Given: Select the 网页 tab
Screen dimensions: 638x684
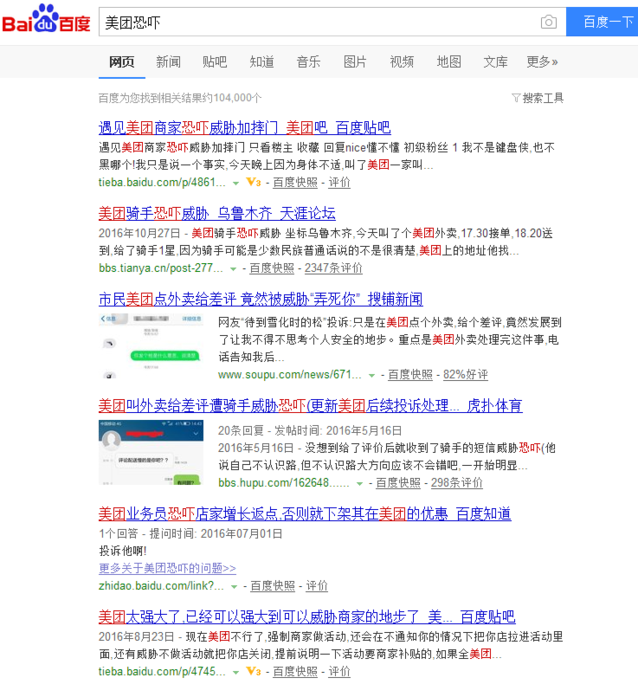Looking at the screenshot, I should coord(122,62).
